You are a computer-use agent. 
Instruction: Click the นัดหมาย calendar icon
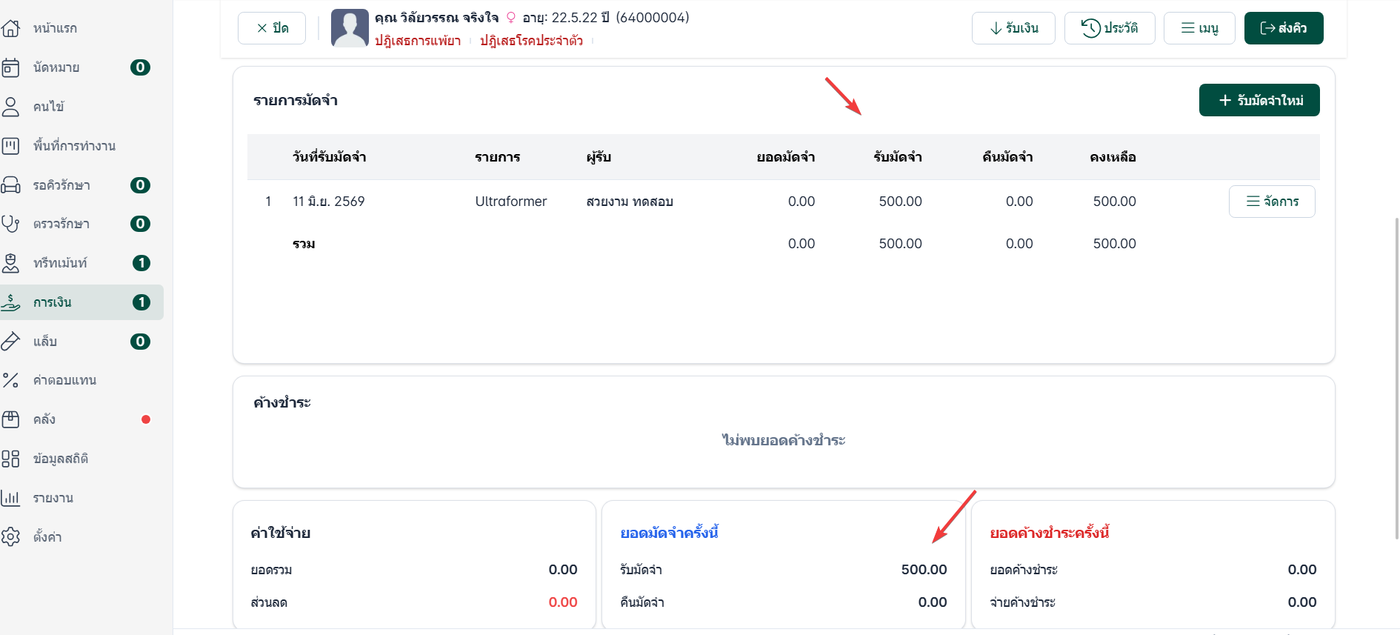pyautogui.click(x=11, y=67)
